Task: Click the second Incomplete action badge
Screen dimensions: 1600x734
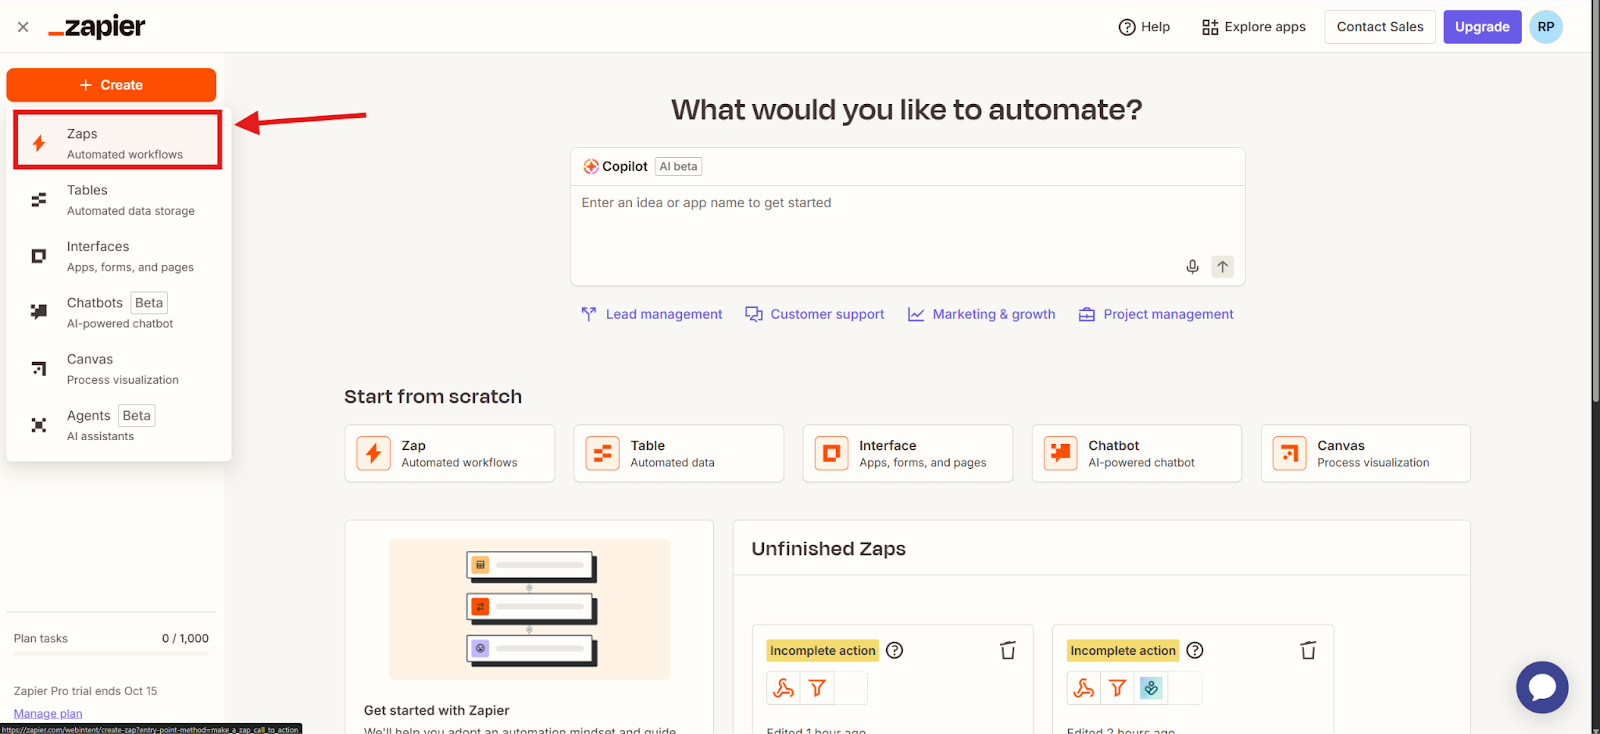Action: pyautogui.click(x=1123, y=650)
